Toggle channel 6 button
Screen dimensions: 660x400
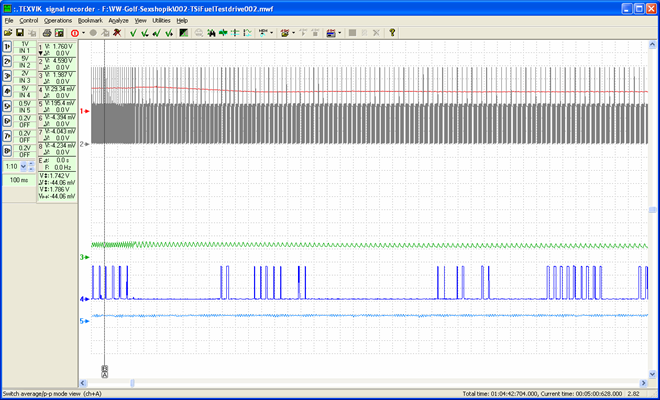pyautogui.click(x=7, y=121)
